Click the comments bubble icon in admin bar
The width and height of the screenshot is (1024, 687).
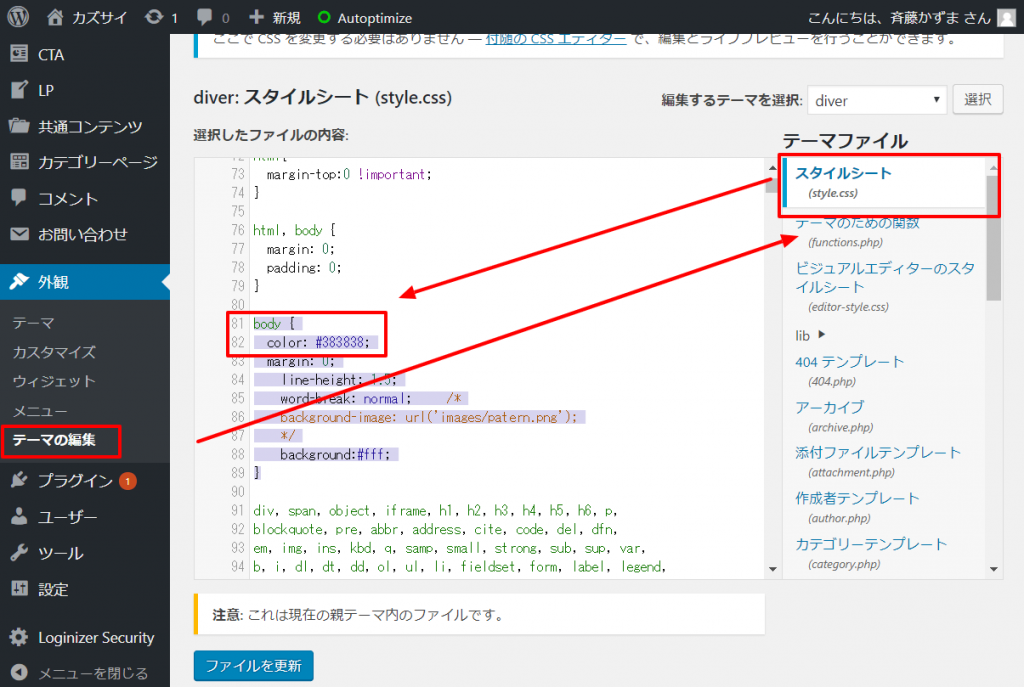click(x=206, y=16)
